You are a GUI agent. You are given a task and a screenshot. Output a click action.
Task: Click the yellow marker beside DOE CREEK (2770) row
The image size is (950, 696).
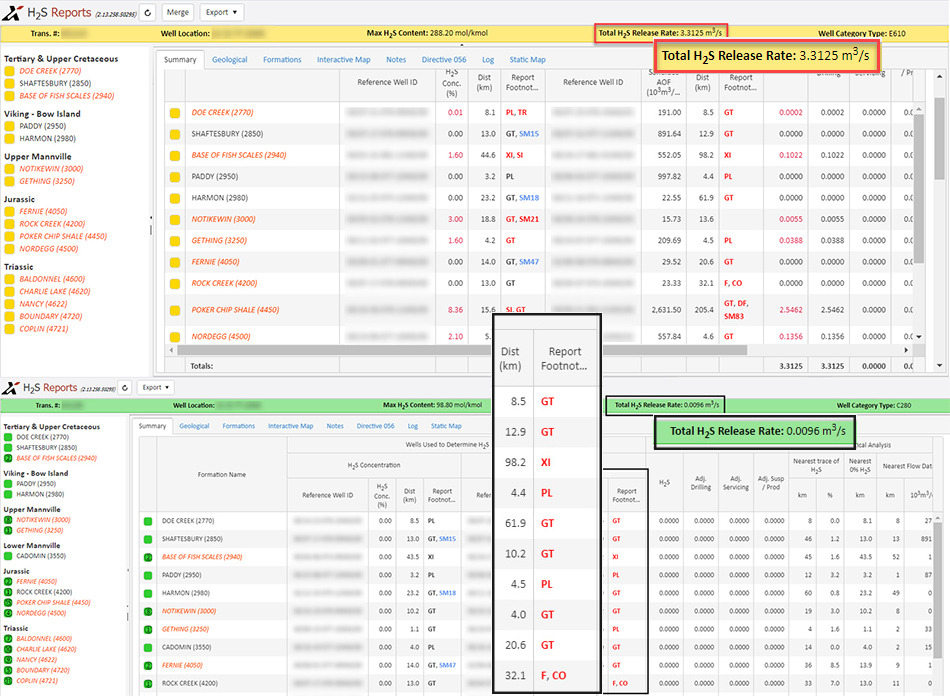click(174, 113)
